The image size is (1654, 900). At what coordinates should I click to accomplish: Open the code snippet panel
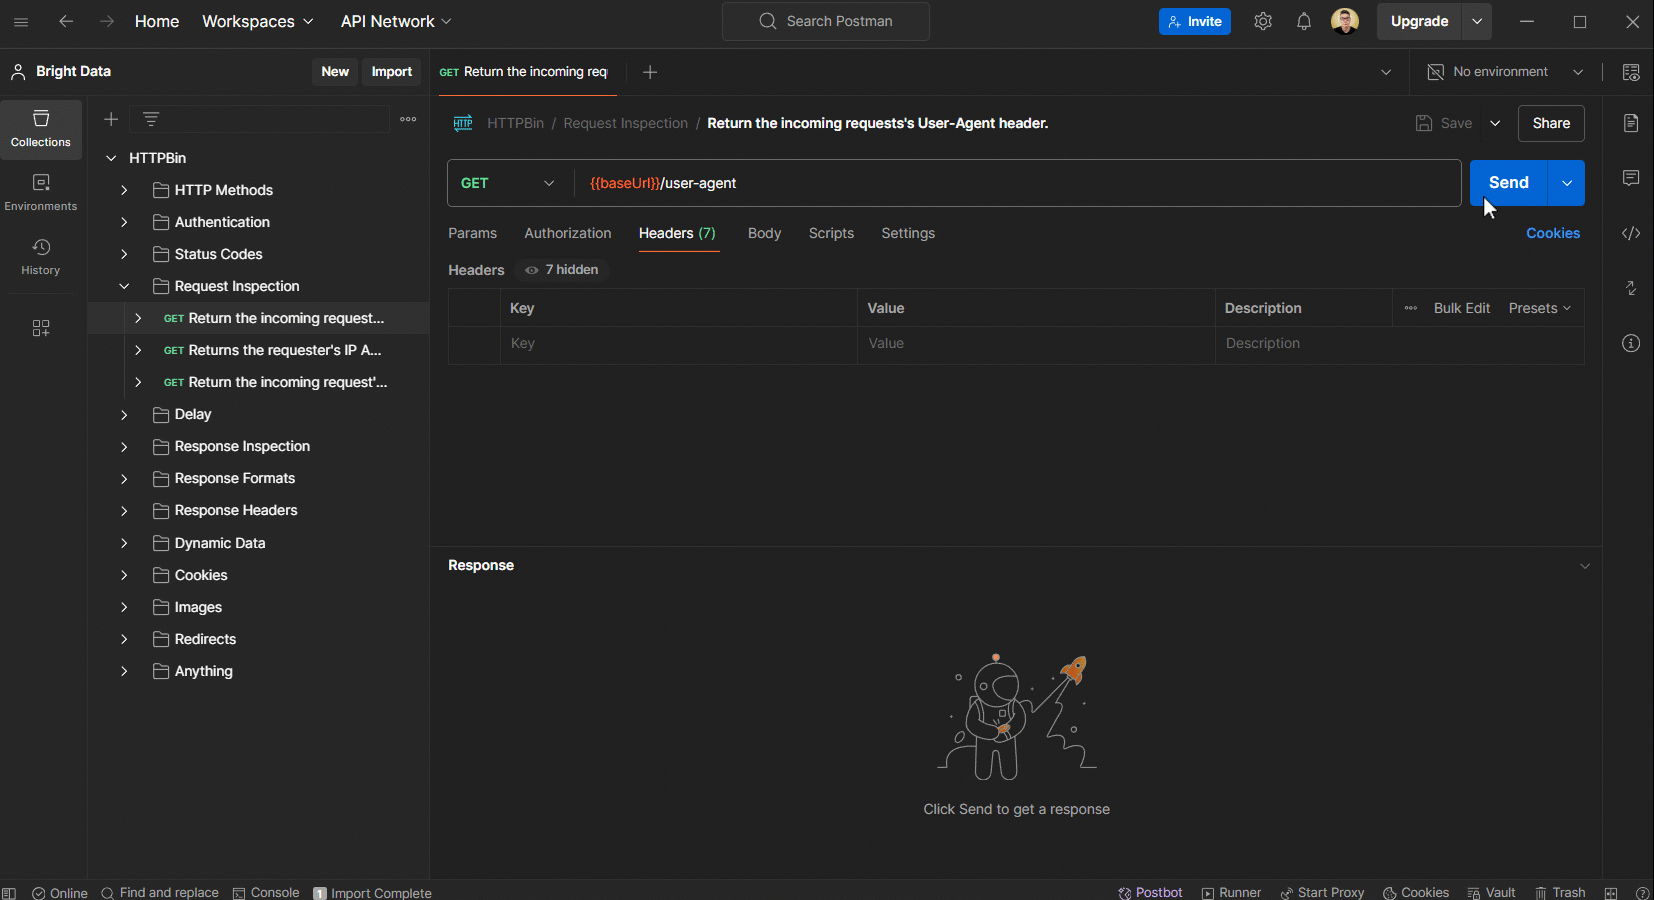click(1631, 233)
